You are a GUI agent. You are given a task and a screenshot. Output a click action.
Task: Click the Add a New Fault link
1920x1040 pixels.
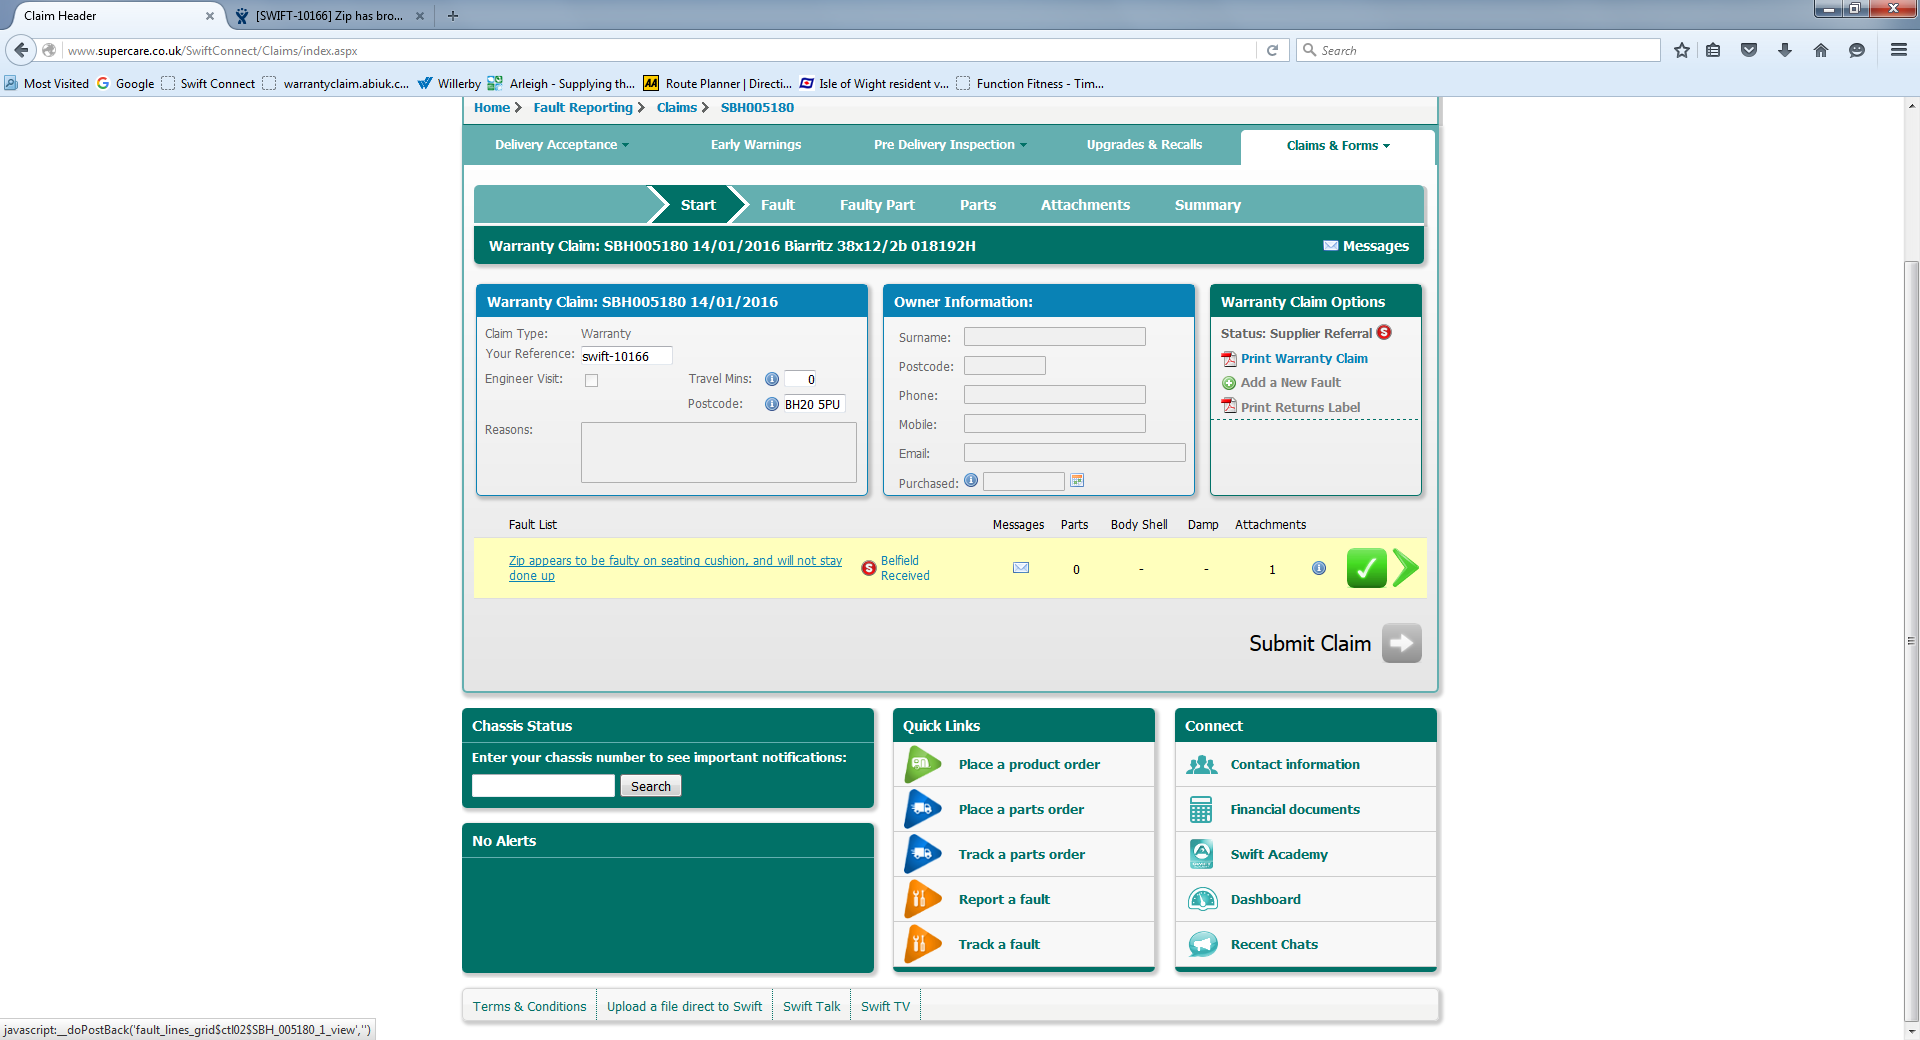[1290, 383]
